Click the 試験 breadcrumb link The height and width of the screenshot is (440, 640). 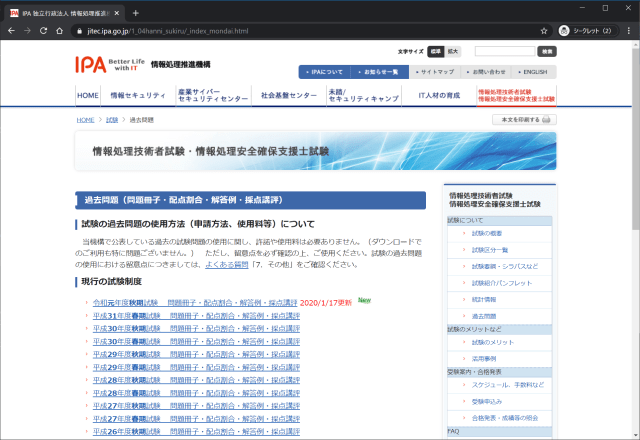point(112,120)
